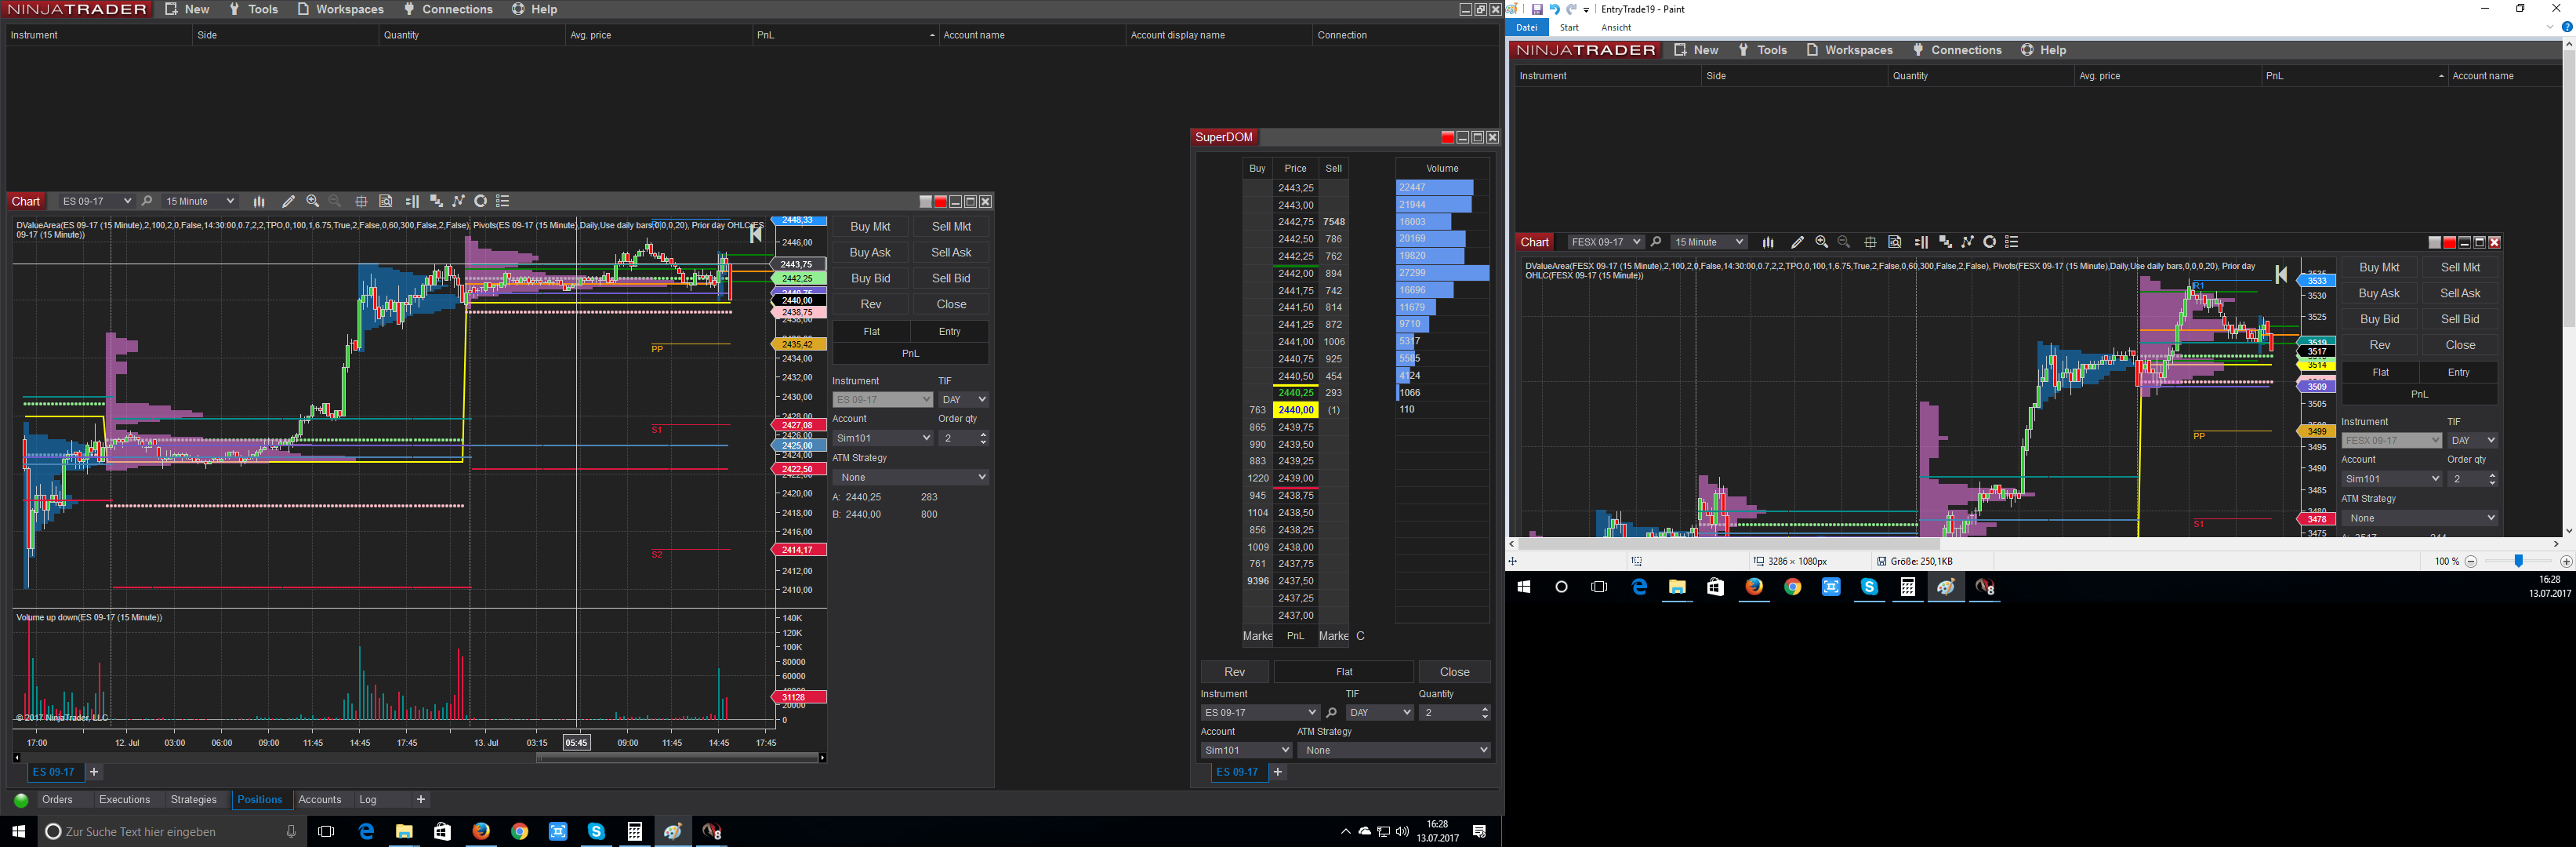Open the SuperDOM ATM Strategy dropdown
Screen dimensions: 2576x847
coord(1394,750)
